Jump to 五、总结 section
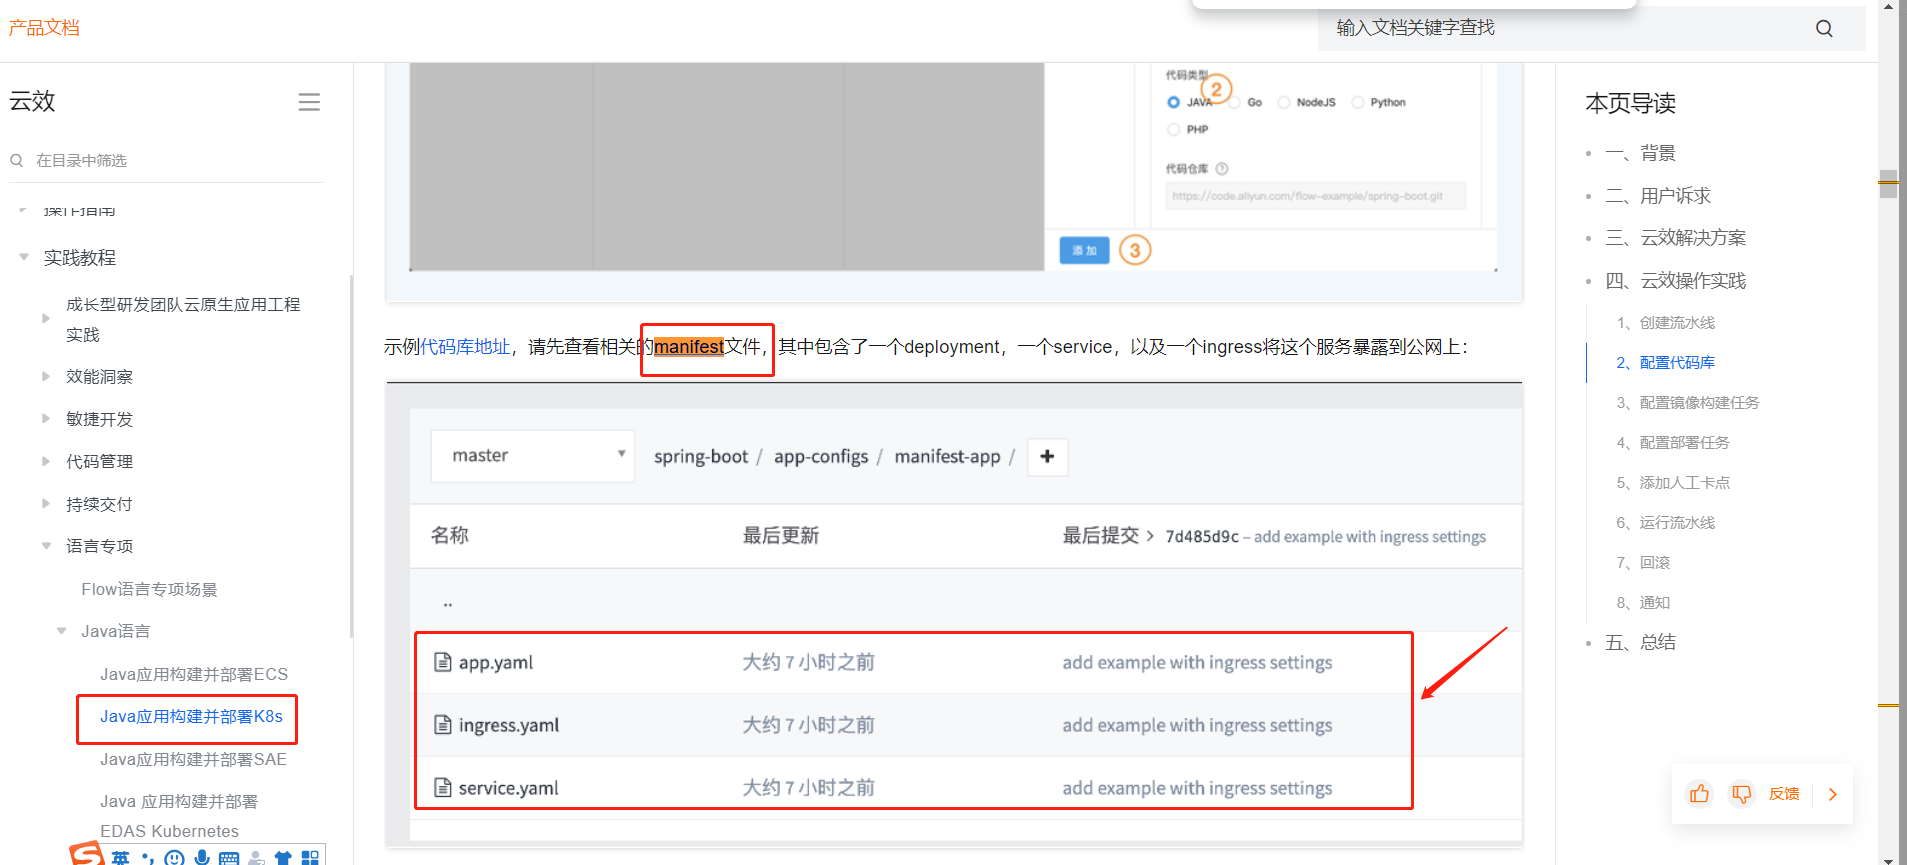Image resolution: width=1907 pixels, height=865 pixels. [x=1640, y=642]
